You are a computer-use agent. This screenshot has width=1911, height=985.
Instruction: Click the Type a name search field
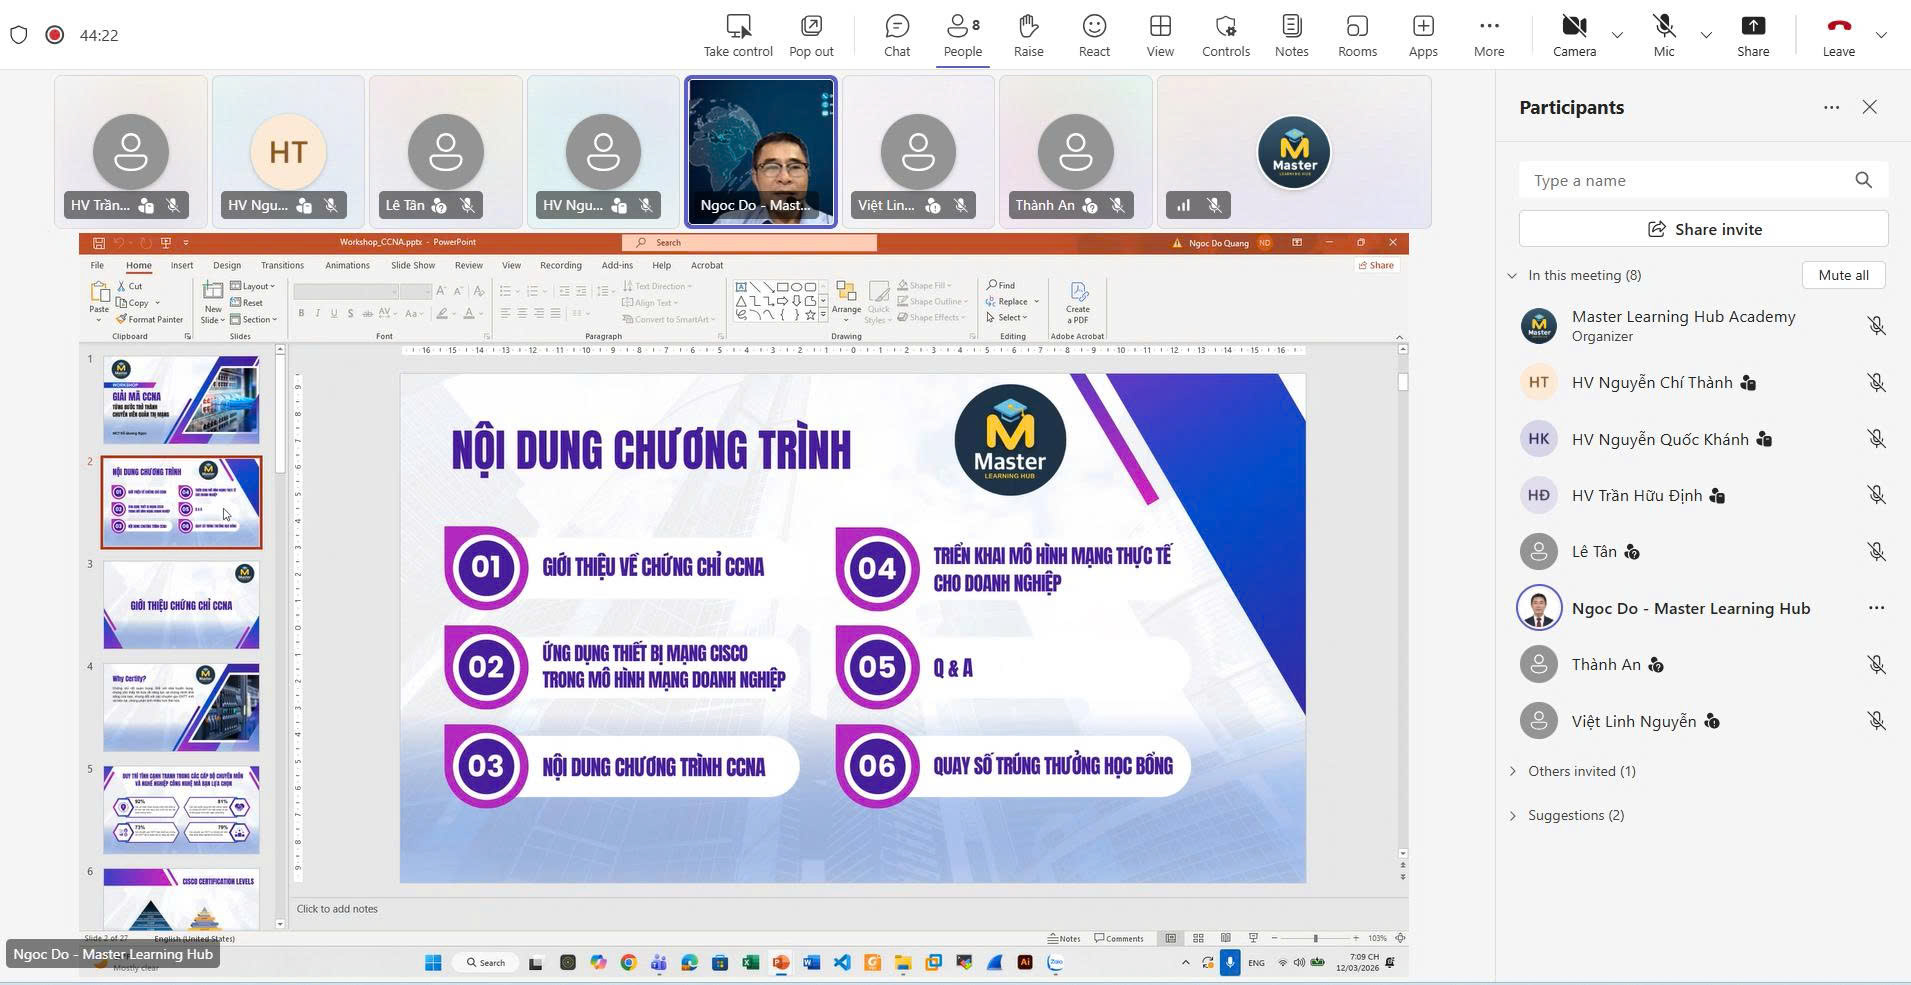pos(1685,180)
